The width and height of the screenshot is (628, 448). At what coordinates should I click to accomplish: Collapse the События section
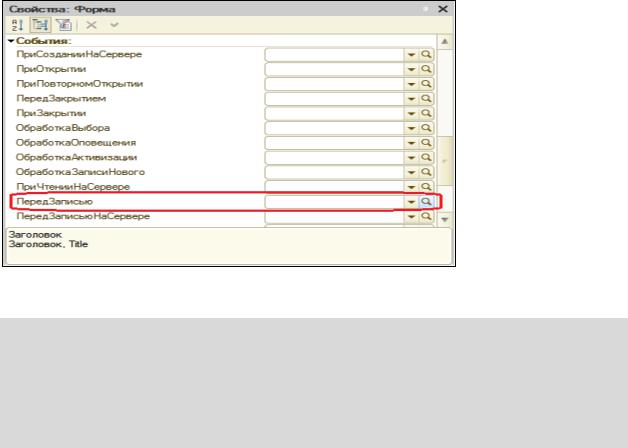[x=11, y=41]
